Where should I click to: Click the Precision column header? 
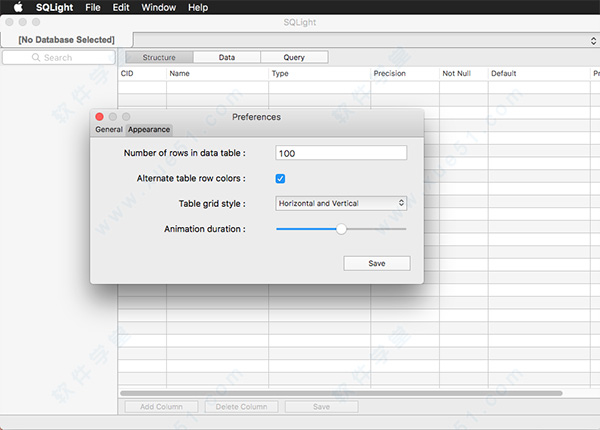[x=405, y=73]
